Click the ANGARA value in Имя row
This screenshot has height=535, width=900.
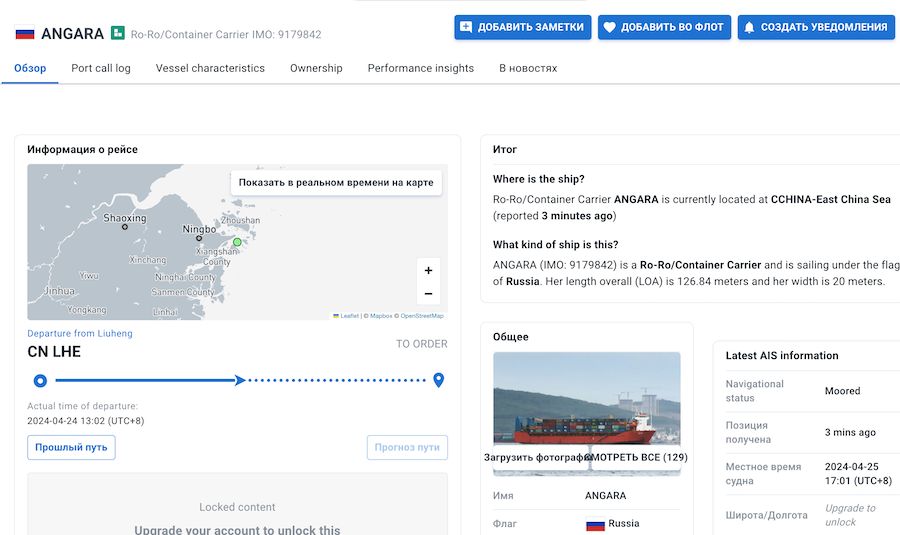tap(606, 495)
